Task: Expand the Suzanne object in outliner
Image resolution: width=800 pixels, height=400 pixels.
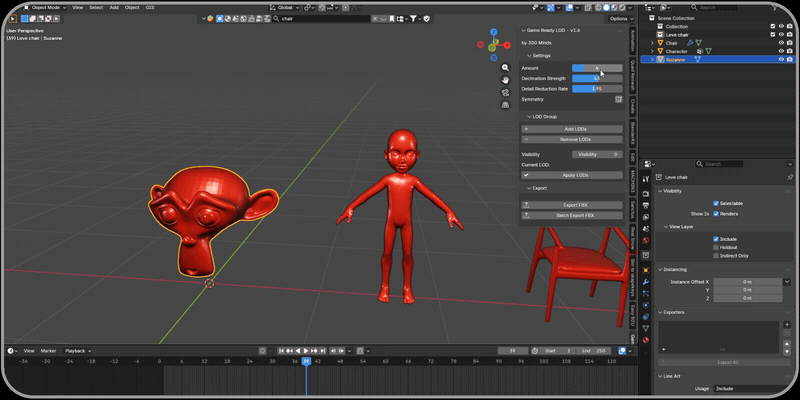Action: [x=652, y=59]
